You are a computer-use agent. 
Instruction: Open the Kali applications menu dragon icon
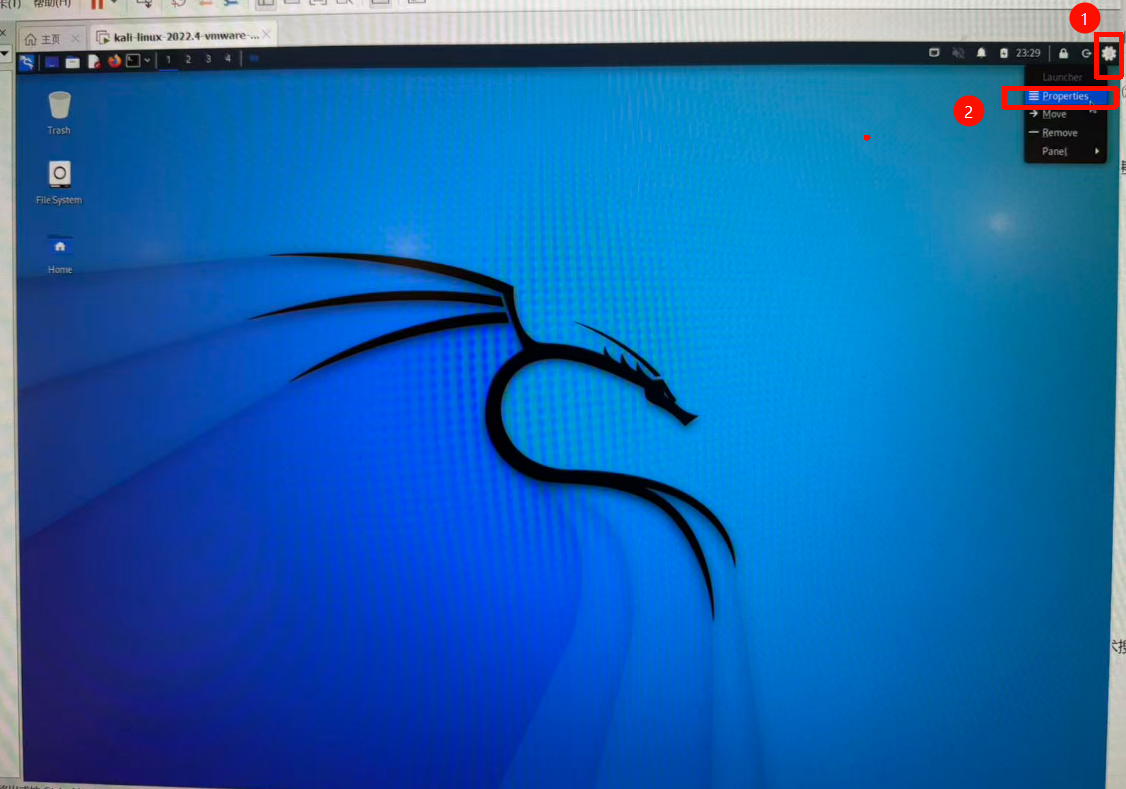coord(27,62)
